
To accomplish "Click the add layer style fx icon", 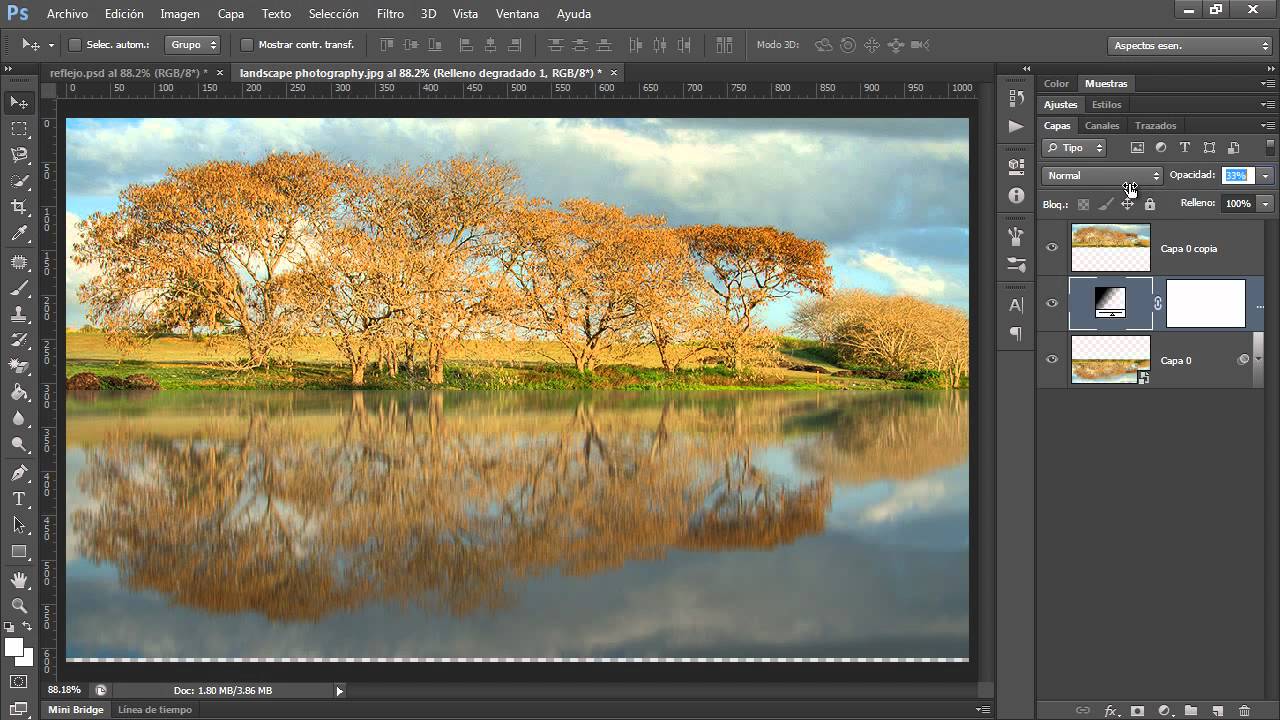I will [1110, 711].
